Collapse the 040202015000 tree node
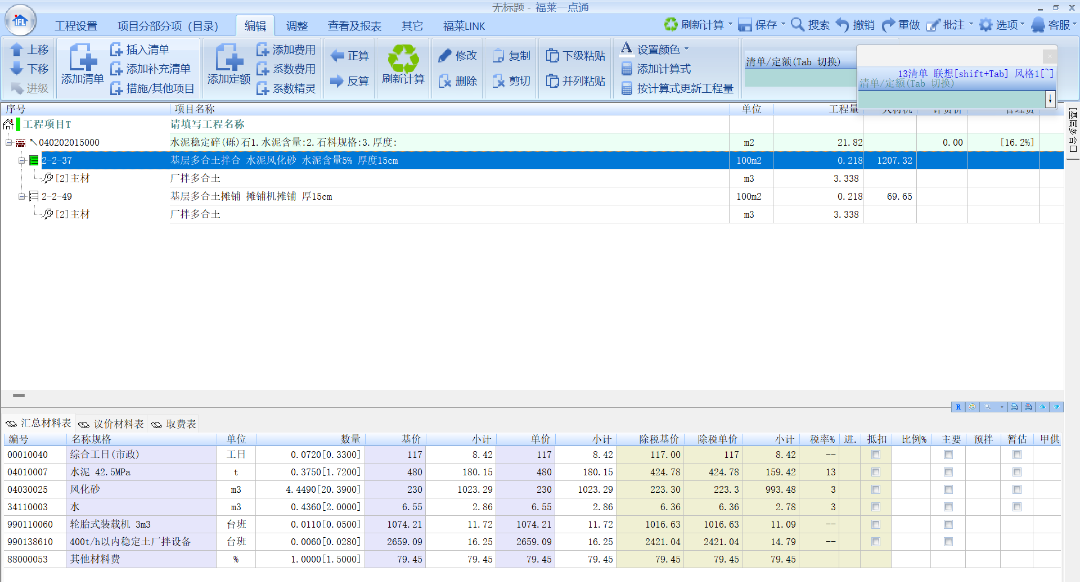 click(x=9, y=143)
